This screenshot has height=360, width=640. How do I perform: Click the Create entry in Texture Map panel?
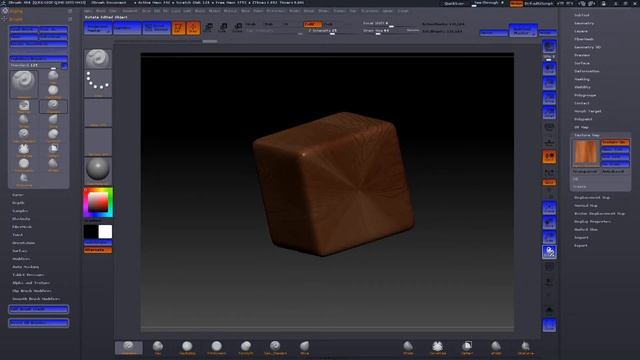[580, 187]
